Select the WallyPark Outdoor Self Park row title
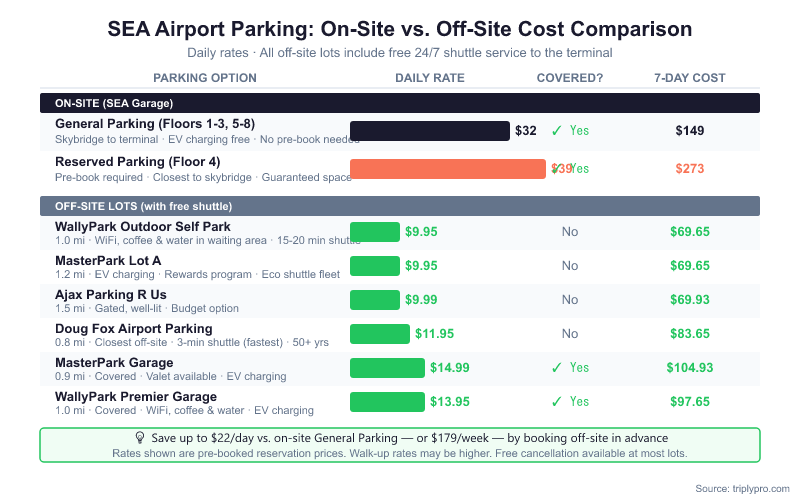This screenshot has width=800, height=500. tap(145, 227)
